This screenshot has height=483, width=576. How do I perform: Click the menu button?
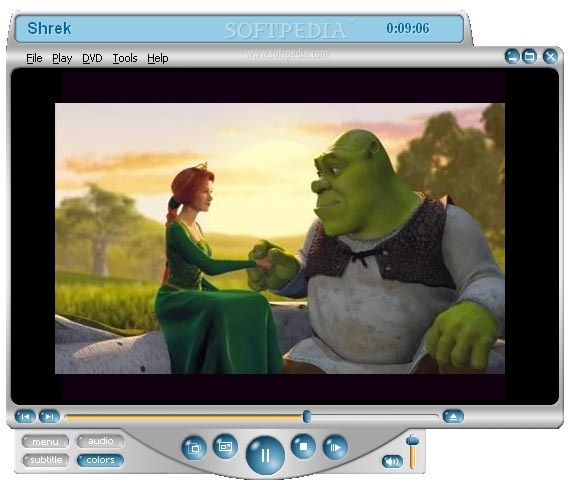point(45,441)
